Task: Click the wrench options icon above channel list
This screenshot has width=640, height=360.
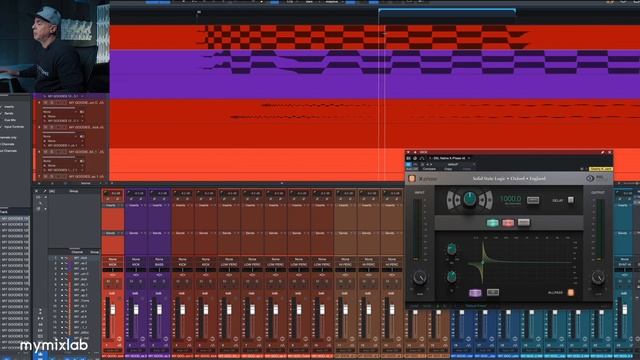Action: [x=44, y=191]
